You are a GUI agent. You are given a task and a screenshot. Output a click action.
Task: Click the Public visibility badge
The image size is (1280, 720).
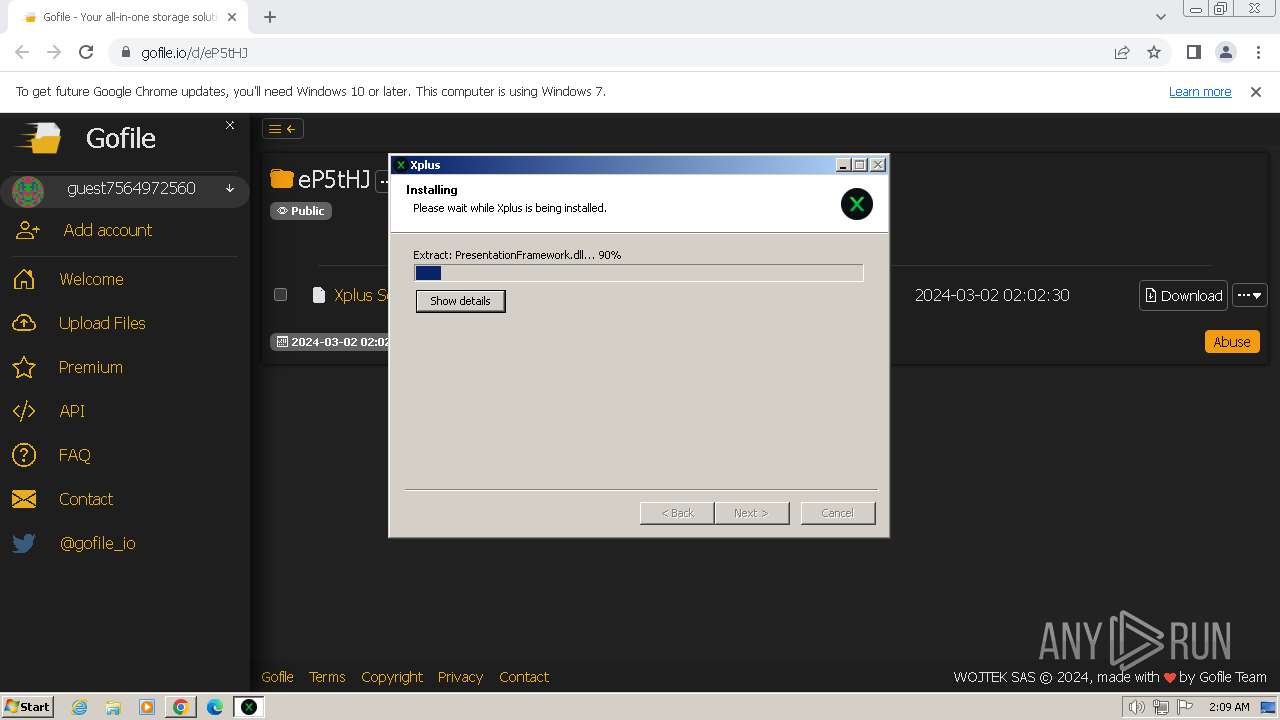click(301, 211)
